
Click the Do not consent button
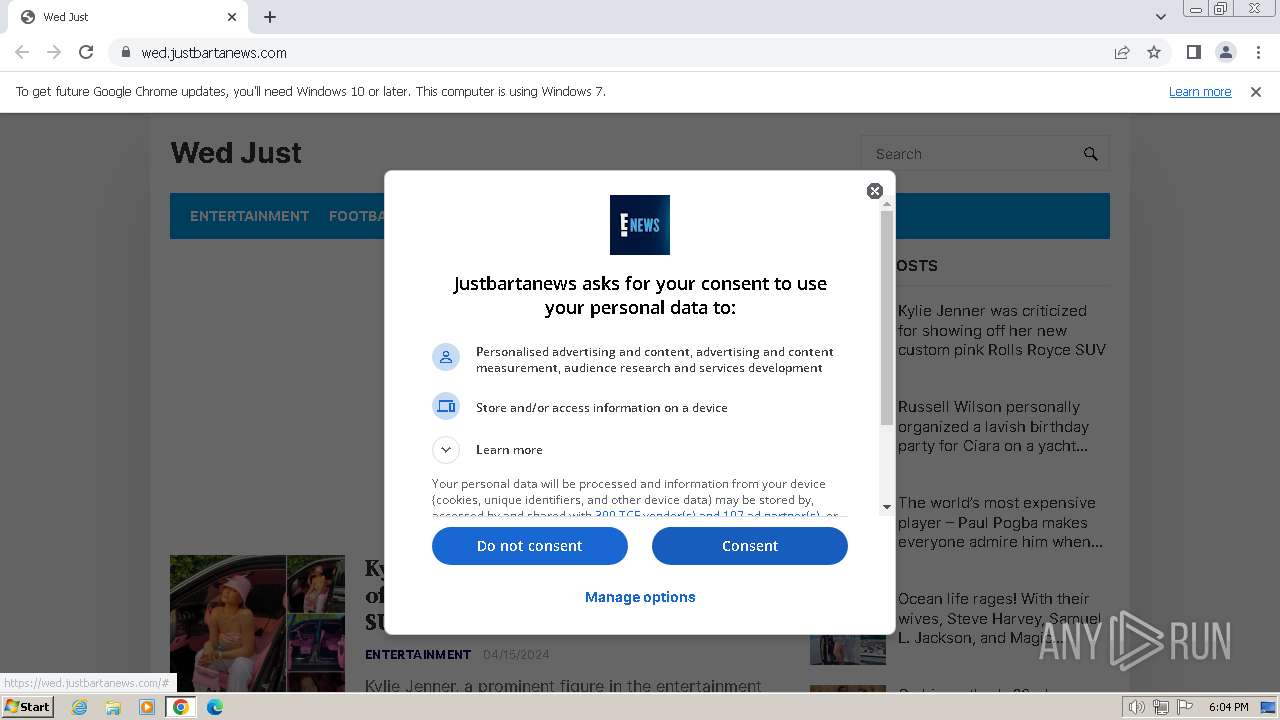[x=530, y=546]
